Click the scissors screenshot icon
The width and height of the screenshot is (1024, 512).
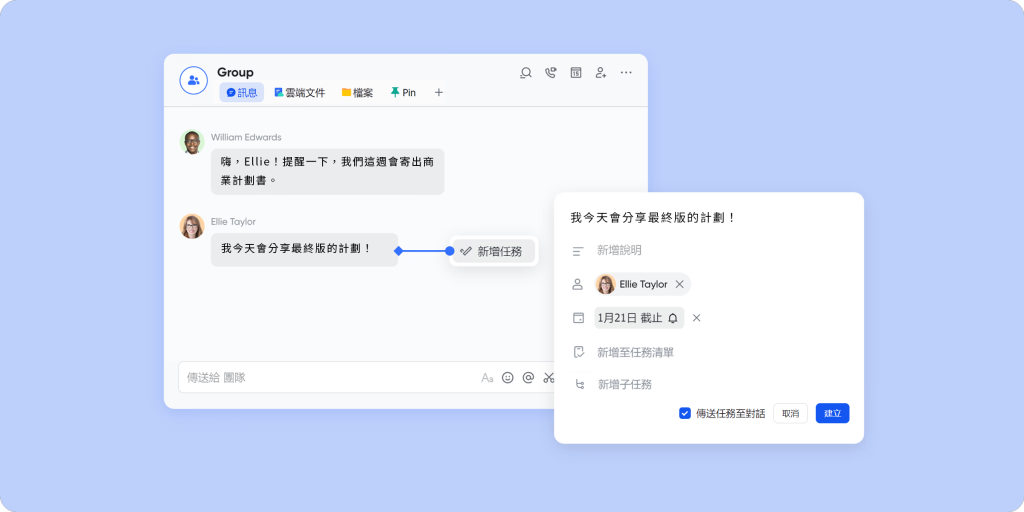549,377
